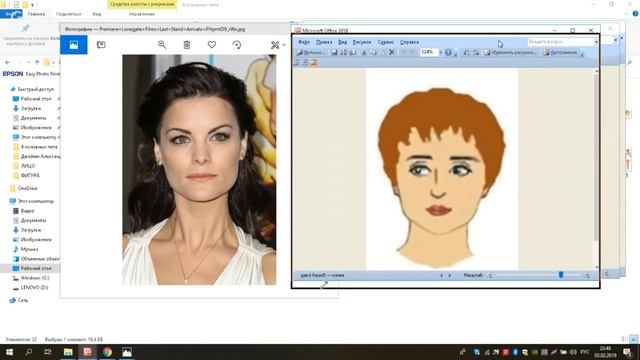Screen dimensions: 640x360
Task: Click the shortcuts button in Picture Manager toolbar
Action: pos(310,53)
